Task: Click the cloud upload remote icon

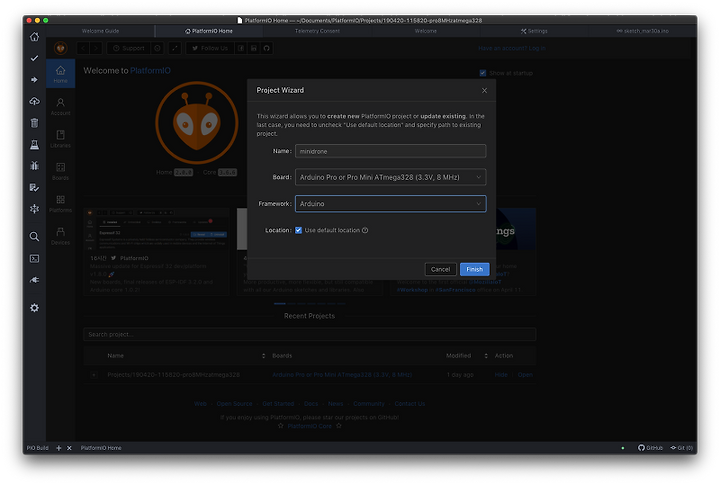Action: pos(34,101)
